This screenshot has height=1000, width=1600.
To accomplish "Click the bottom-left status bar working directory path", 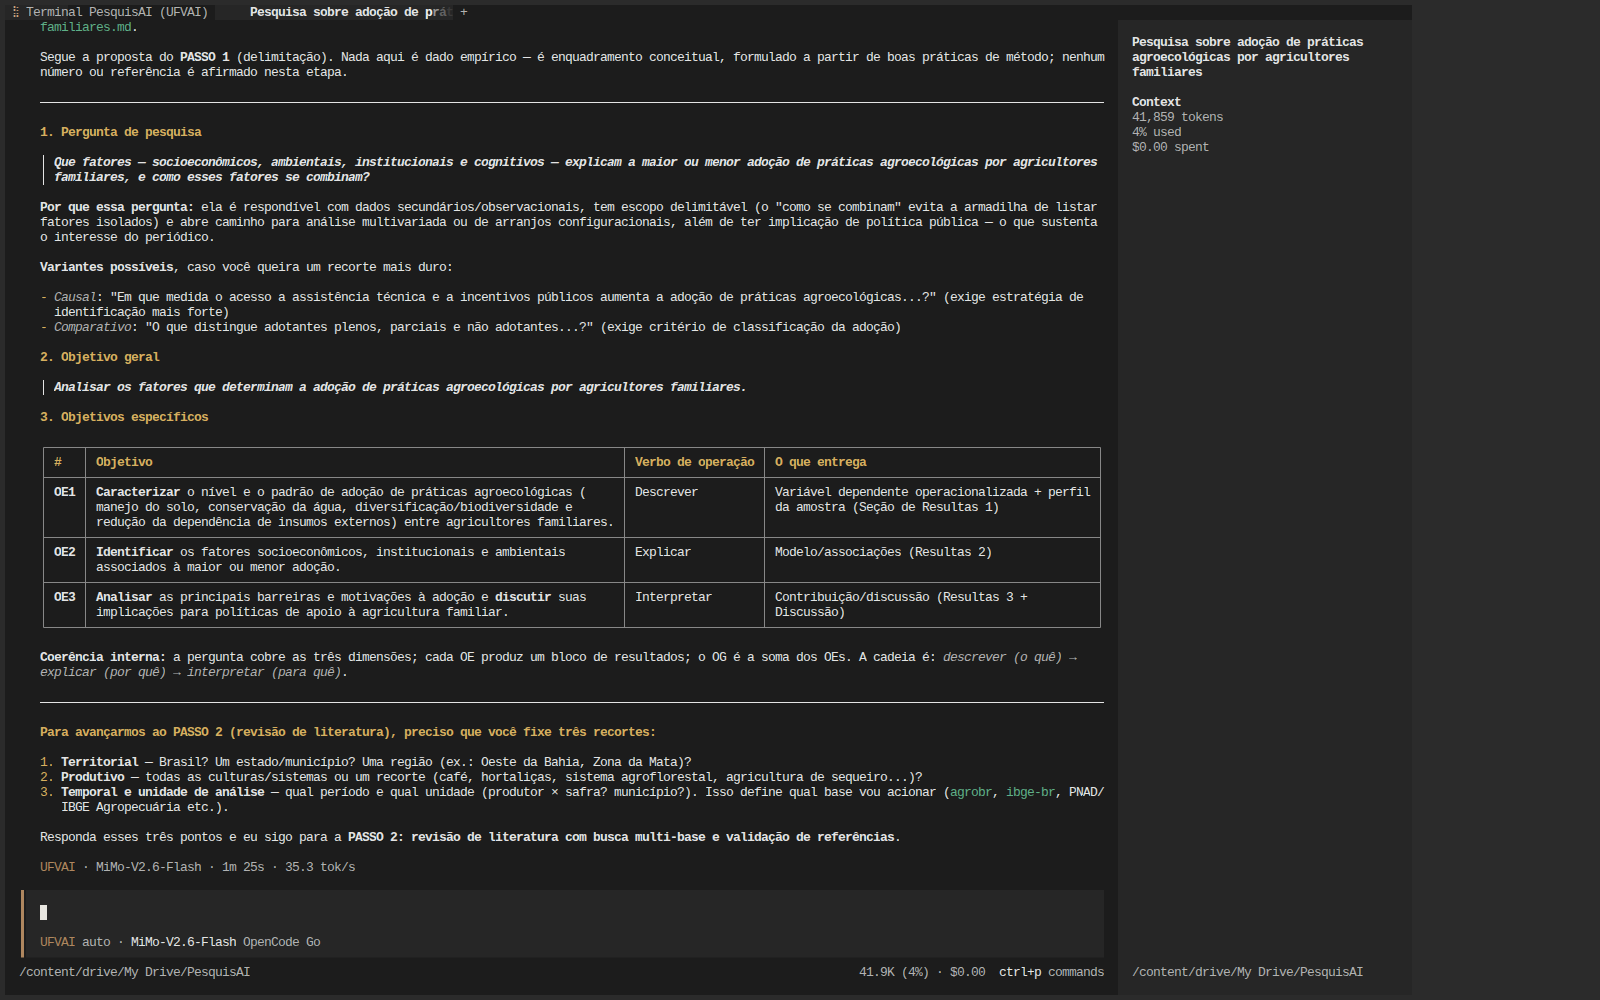I will pos(135,972).
